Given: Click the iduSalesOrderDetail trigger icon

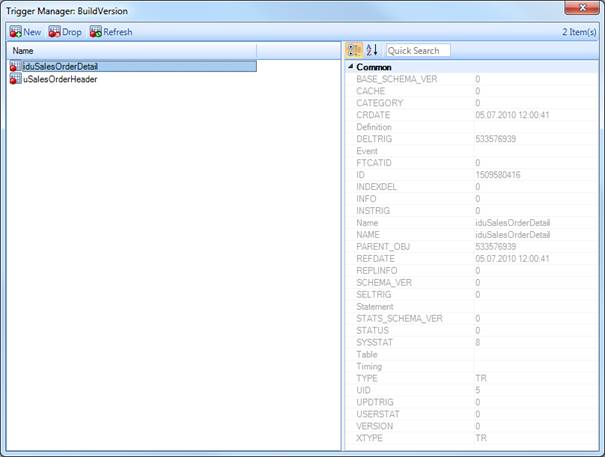Looking at the screenshot, I should [x=15, y=66].
